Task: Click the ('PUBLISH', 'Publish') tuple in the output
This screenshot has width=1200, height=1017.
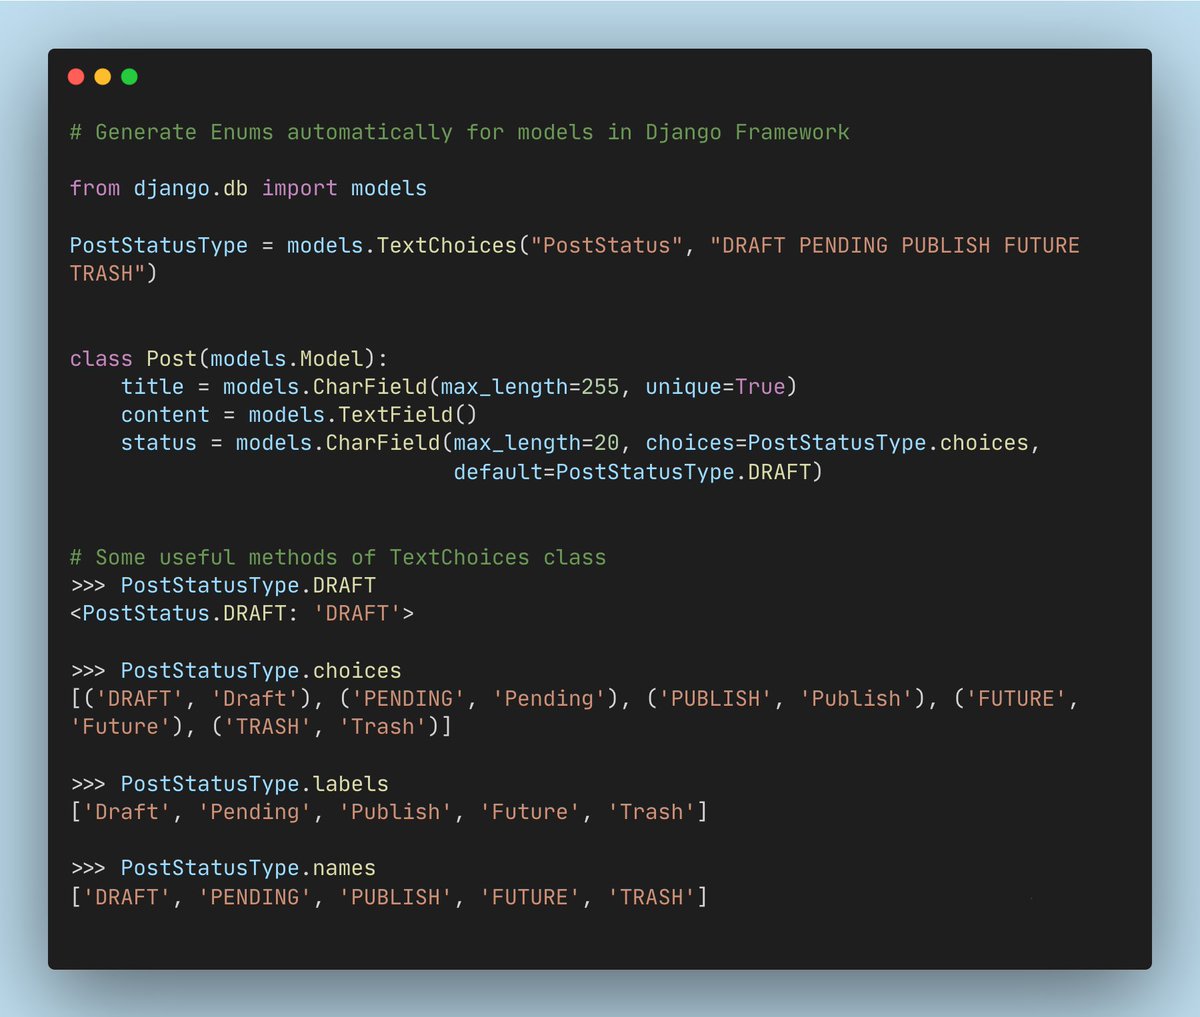Action: click(x=785, y=698)
